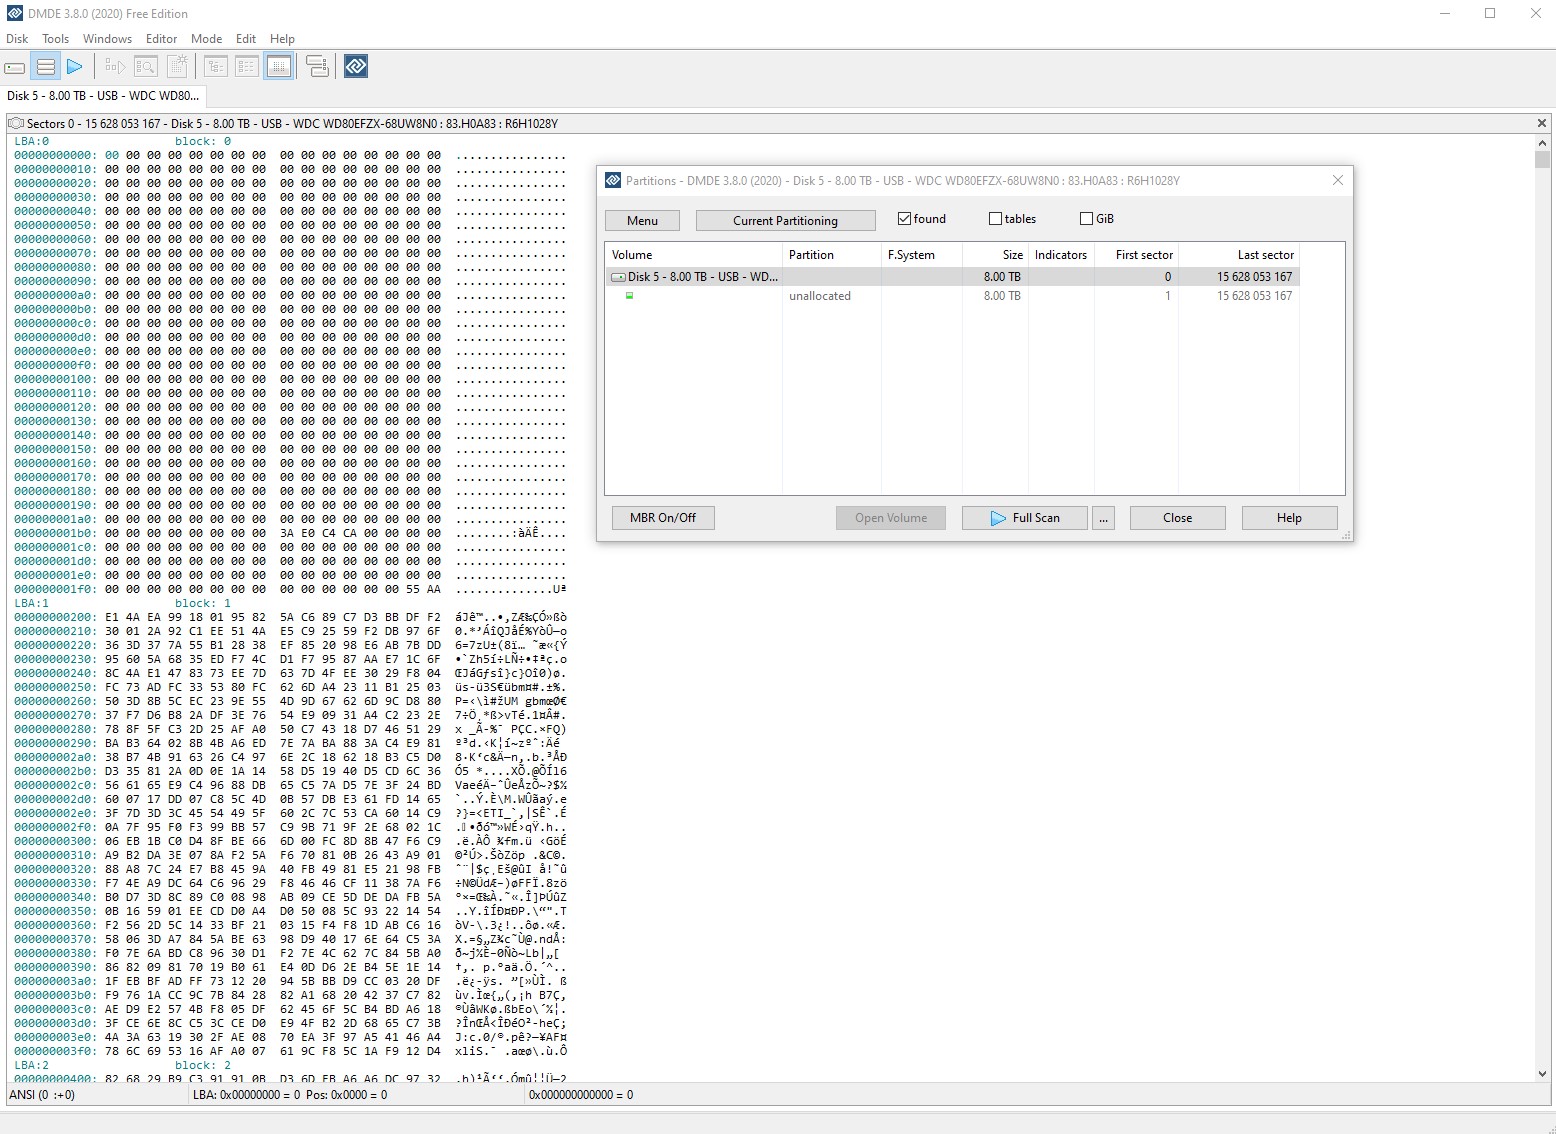The width and height of the screenshot is (1556, 1134).
Task: Click the Partition column header
Action: [831, 255]
